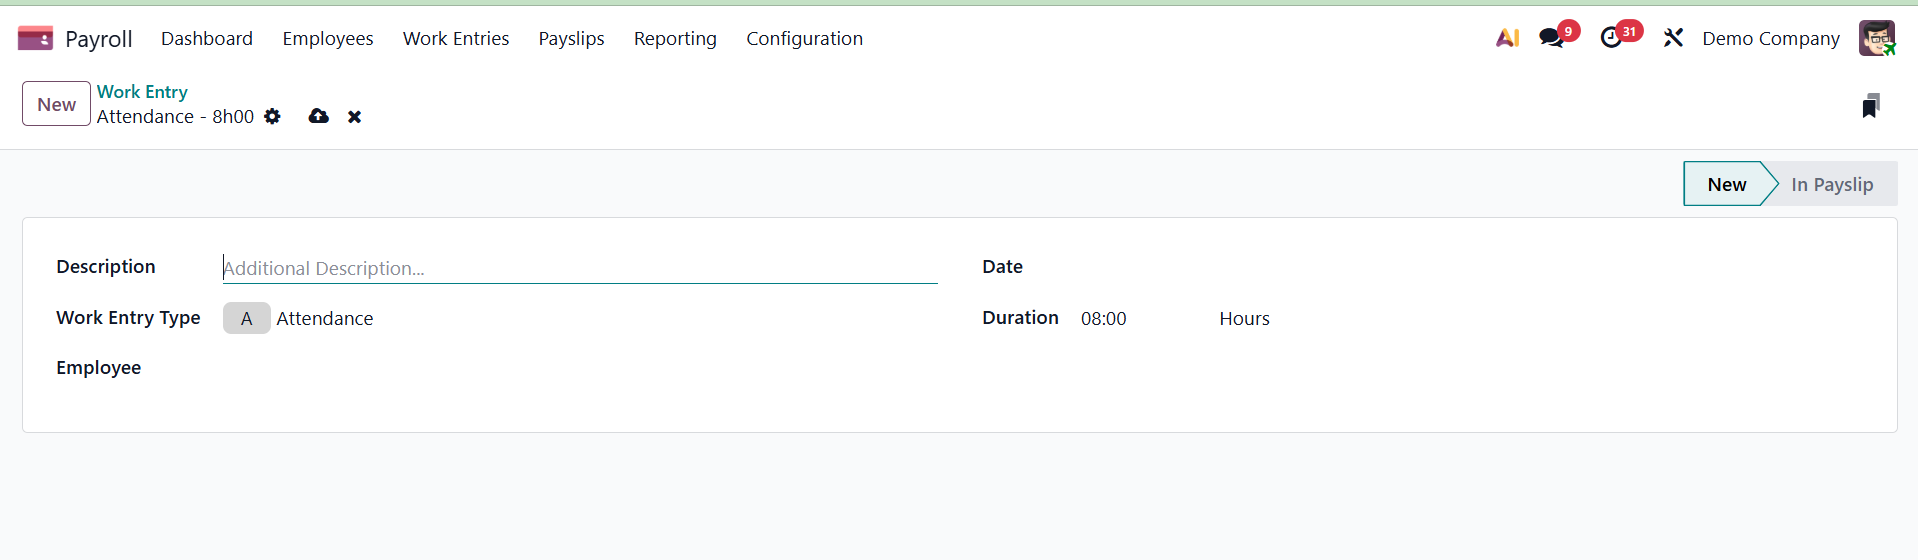Open the Employees menu
Viewport: 1918px width, 560px height.
(x=327, y=39)
